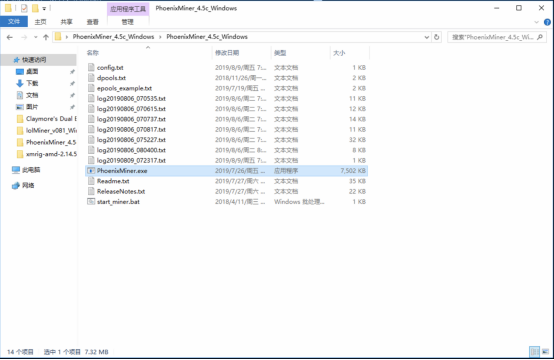
Task: Open the 管理 ribbon tab
Action: (128, 22)
